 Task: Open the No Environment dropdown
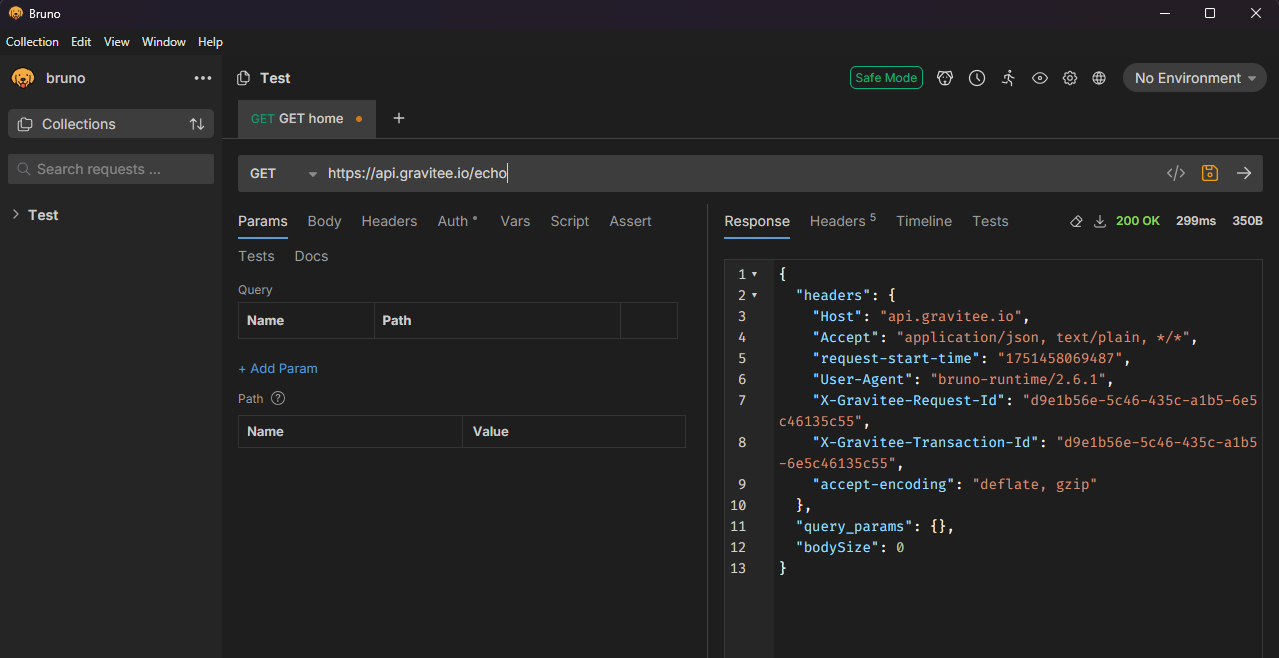(1194, 78)
